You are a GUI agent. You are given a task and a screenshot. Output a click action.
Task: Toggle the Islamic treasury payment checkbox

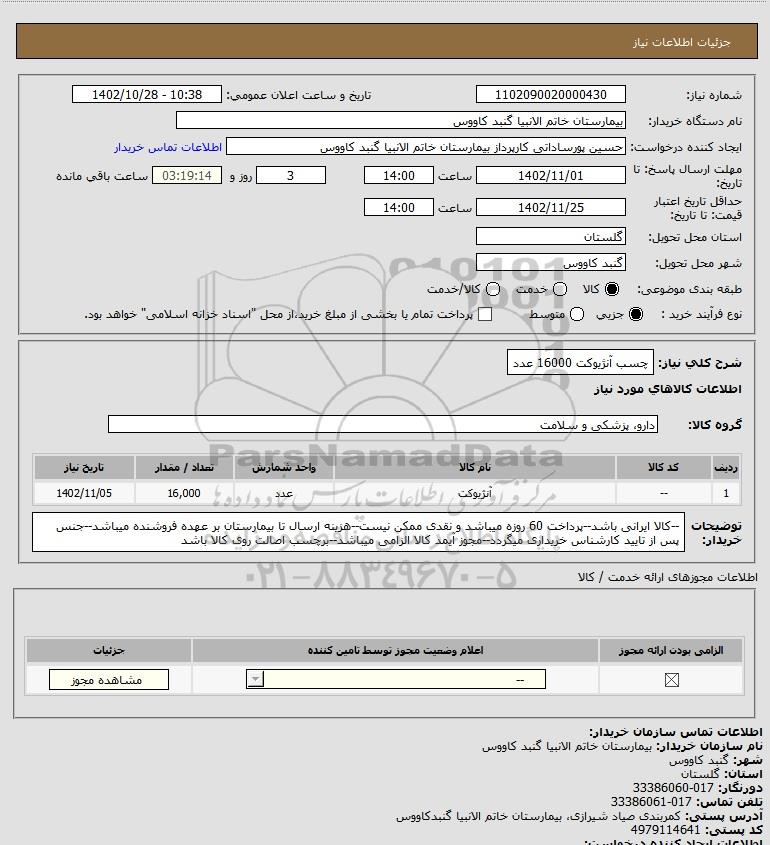485,314
